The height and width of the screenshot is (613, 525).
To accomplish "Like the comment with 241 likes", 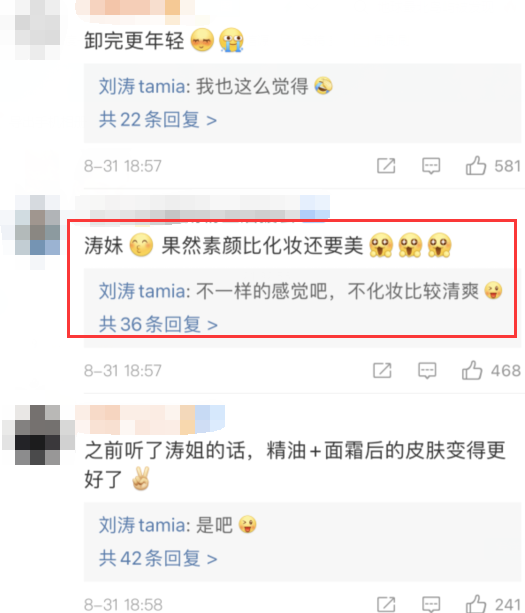I will 476,604.
